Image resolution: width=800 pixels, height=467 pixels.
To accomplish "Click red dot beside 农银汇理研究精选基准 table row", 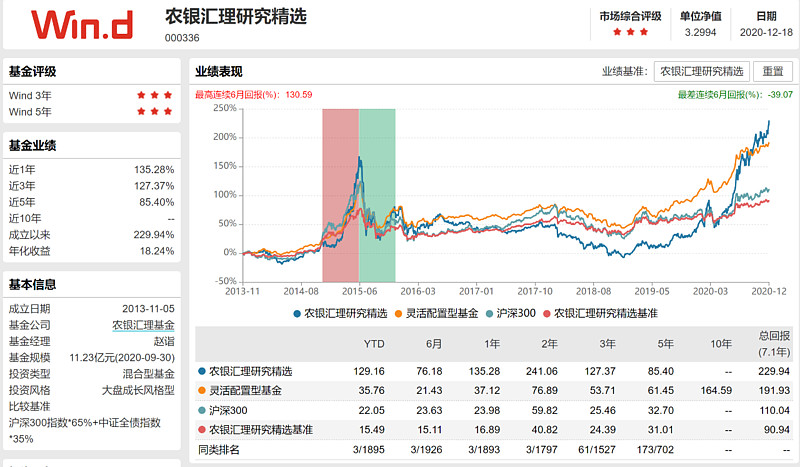I will coord(202,430).
